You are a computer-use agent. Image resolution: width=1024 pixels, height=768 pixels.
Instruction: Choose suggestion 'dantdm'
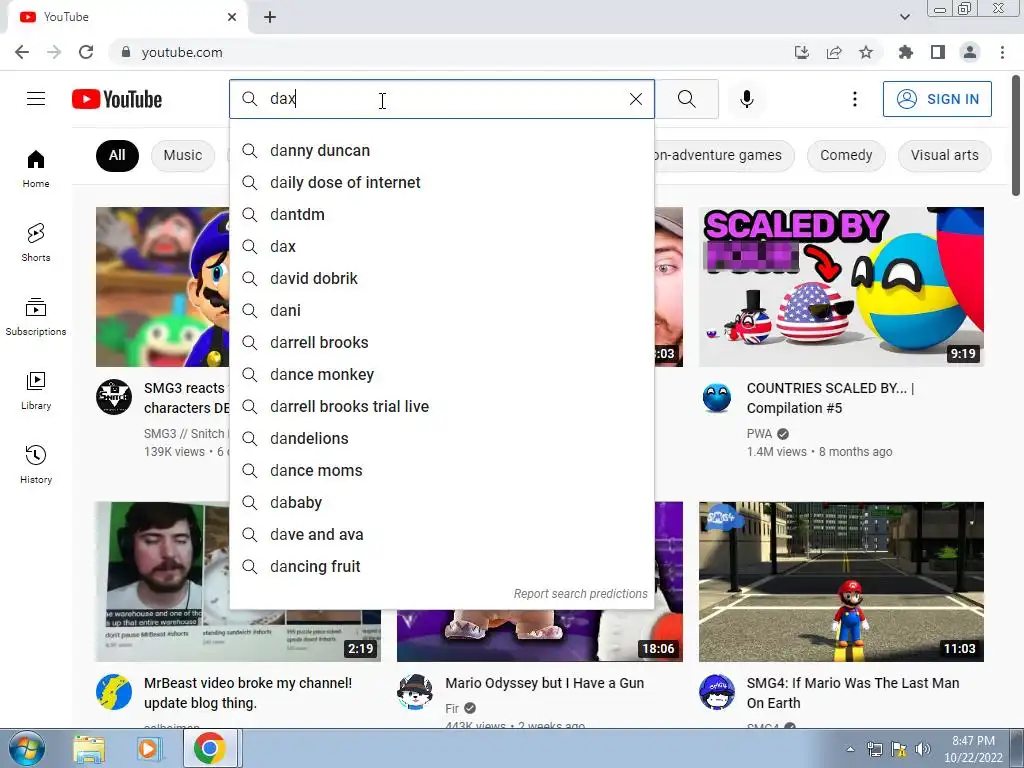[x=441, y=214]
